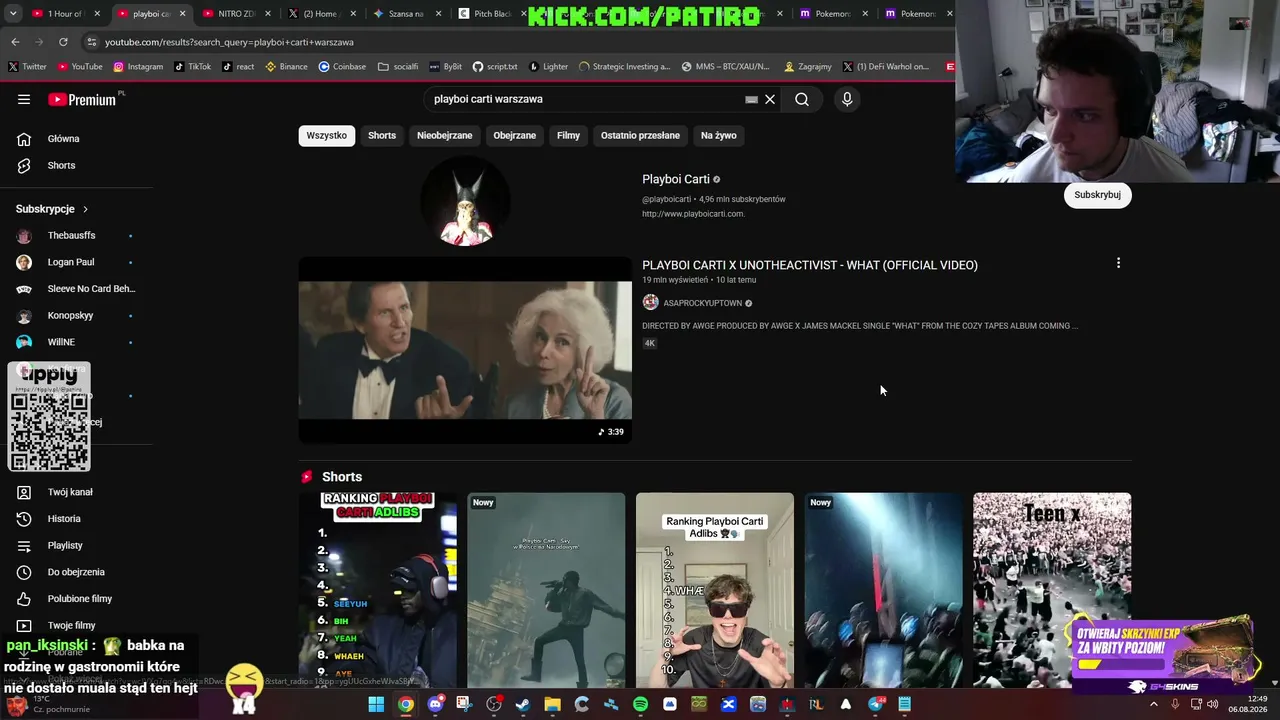Open Telegram from the taskbar
This screenshot has height=720, width=1280.
click(876, 704)
